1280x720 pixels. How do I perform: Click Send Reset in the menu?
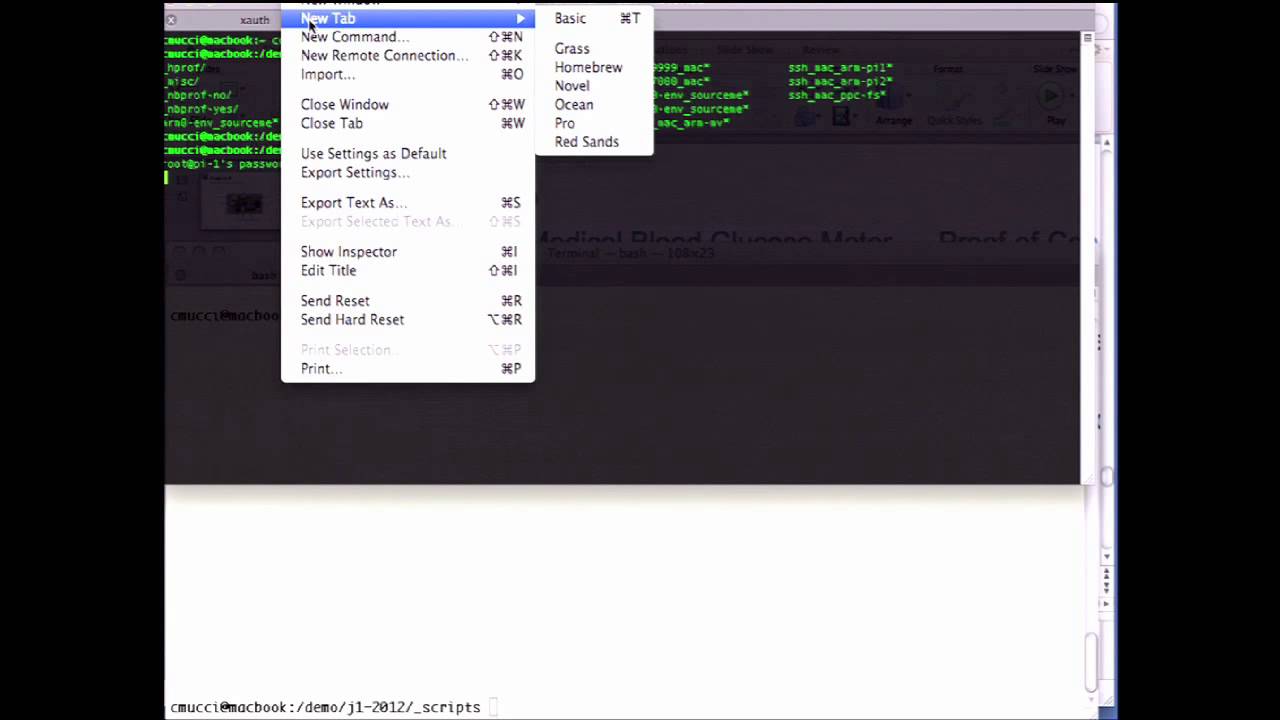(408, 301)
